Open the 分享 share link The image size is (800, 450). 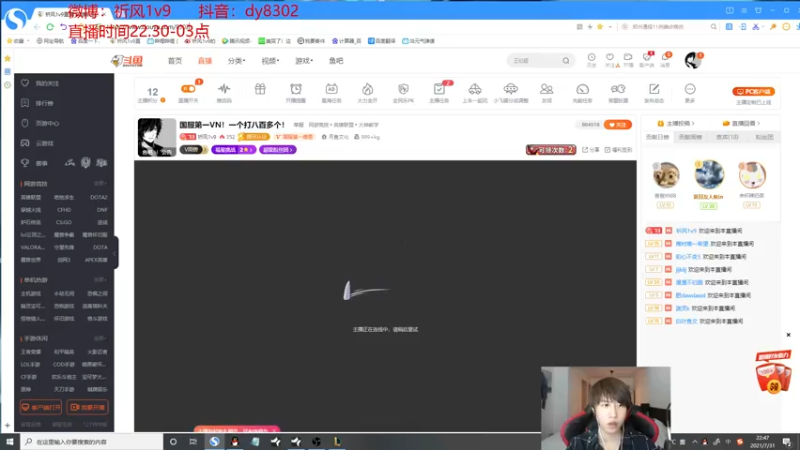click(591, 149)
